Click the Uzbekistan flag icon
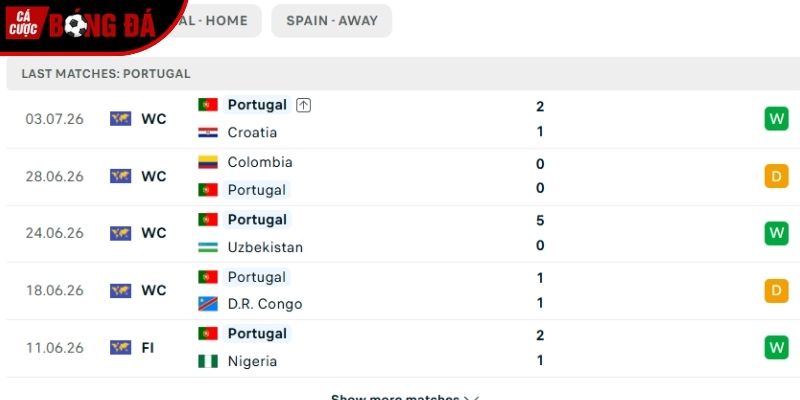Viewport: 800px width, 400px height. coord(208,247)
